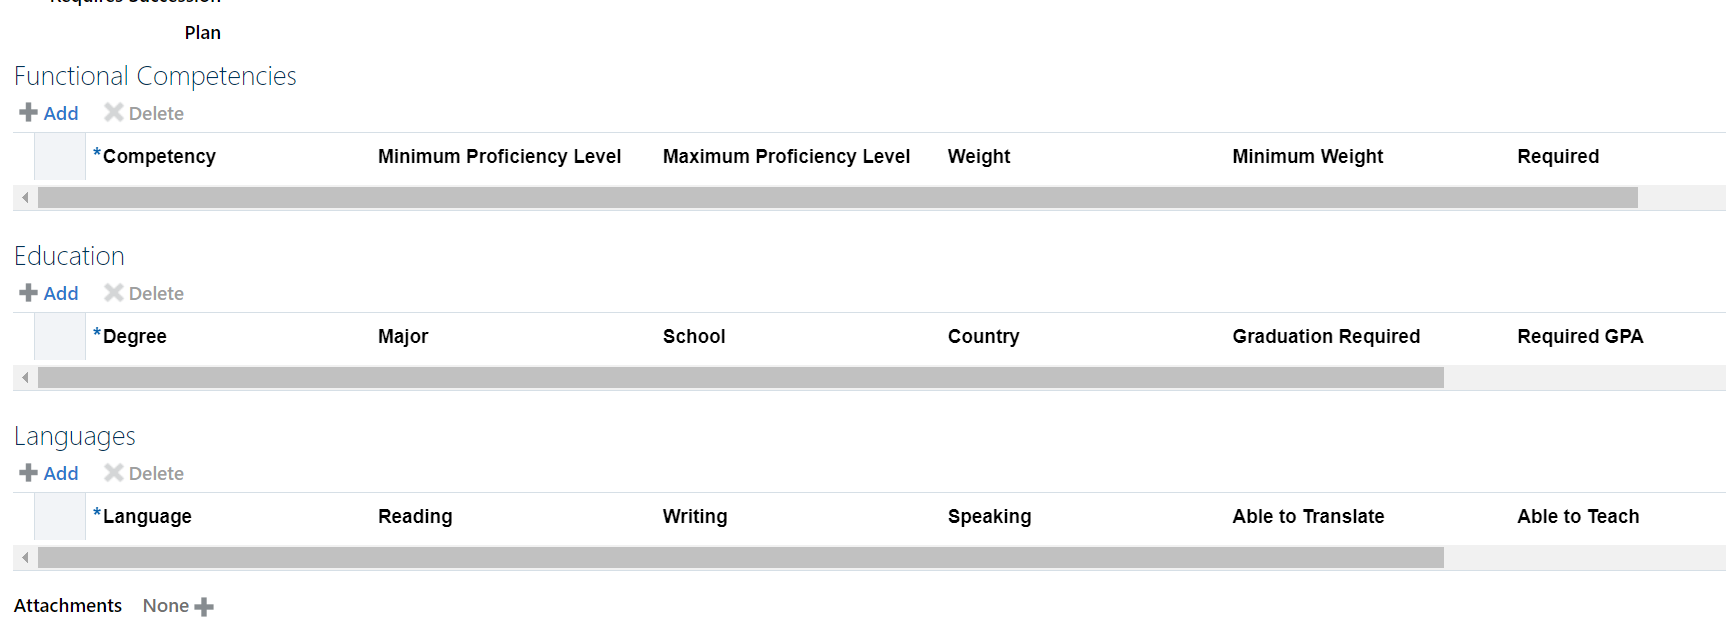
Task: Click the Attachments label
Action: [x=67, y=605]
